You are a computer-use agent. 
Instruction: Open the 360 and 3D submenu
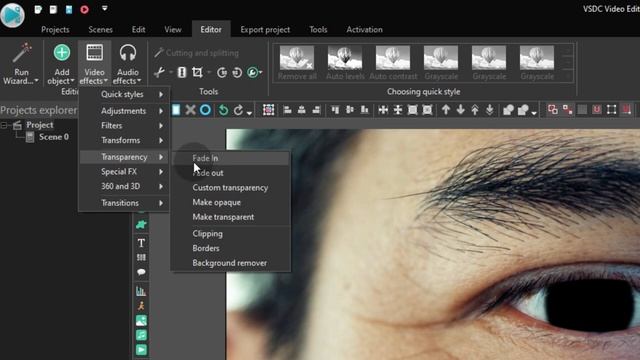click(124, 186)
